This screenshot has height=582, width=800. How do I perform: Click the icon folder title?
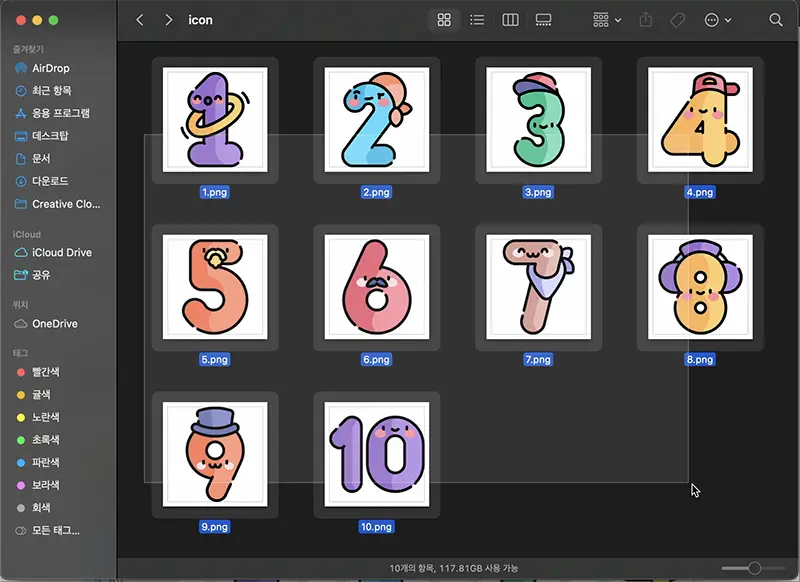(201, 20)
